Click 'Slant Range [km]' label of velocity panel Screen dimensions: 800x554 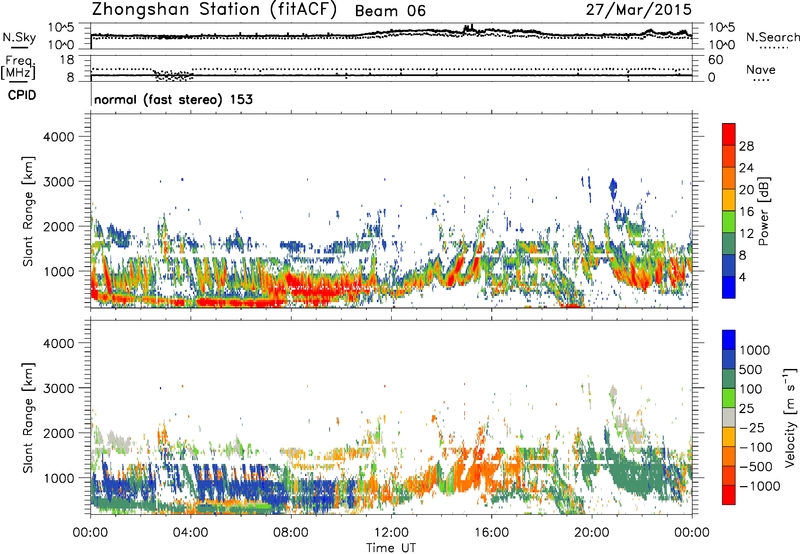tap(28, 418)
